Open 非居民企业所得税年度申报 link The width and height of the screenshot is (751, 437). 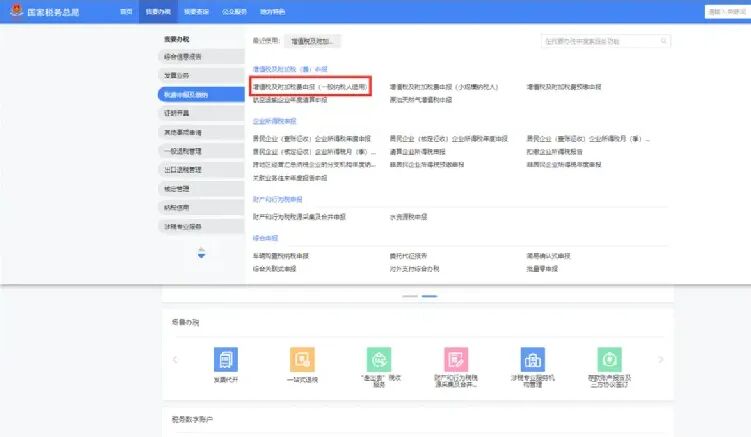coord(564,164)
